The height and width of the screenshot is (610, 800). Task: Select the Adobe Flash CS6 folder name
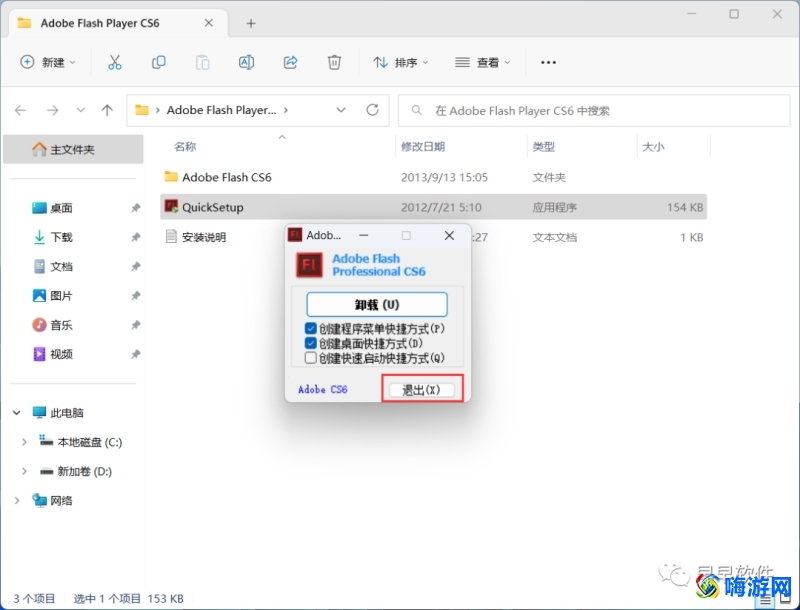coord(227,177)
